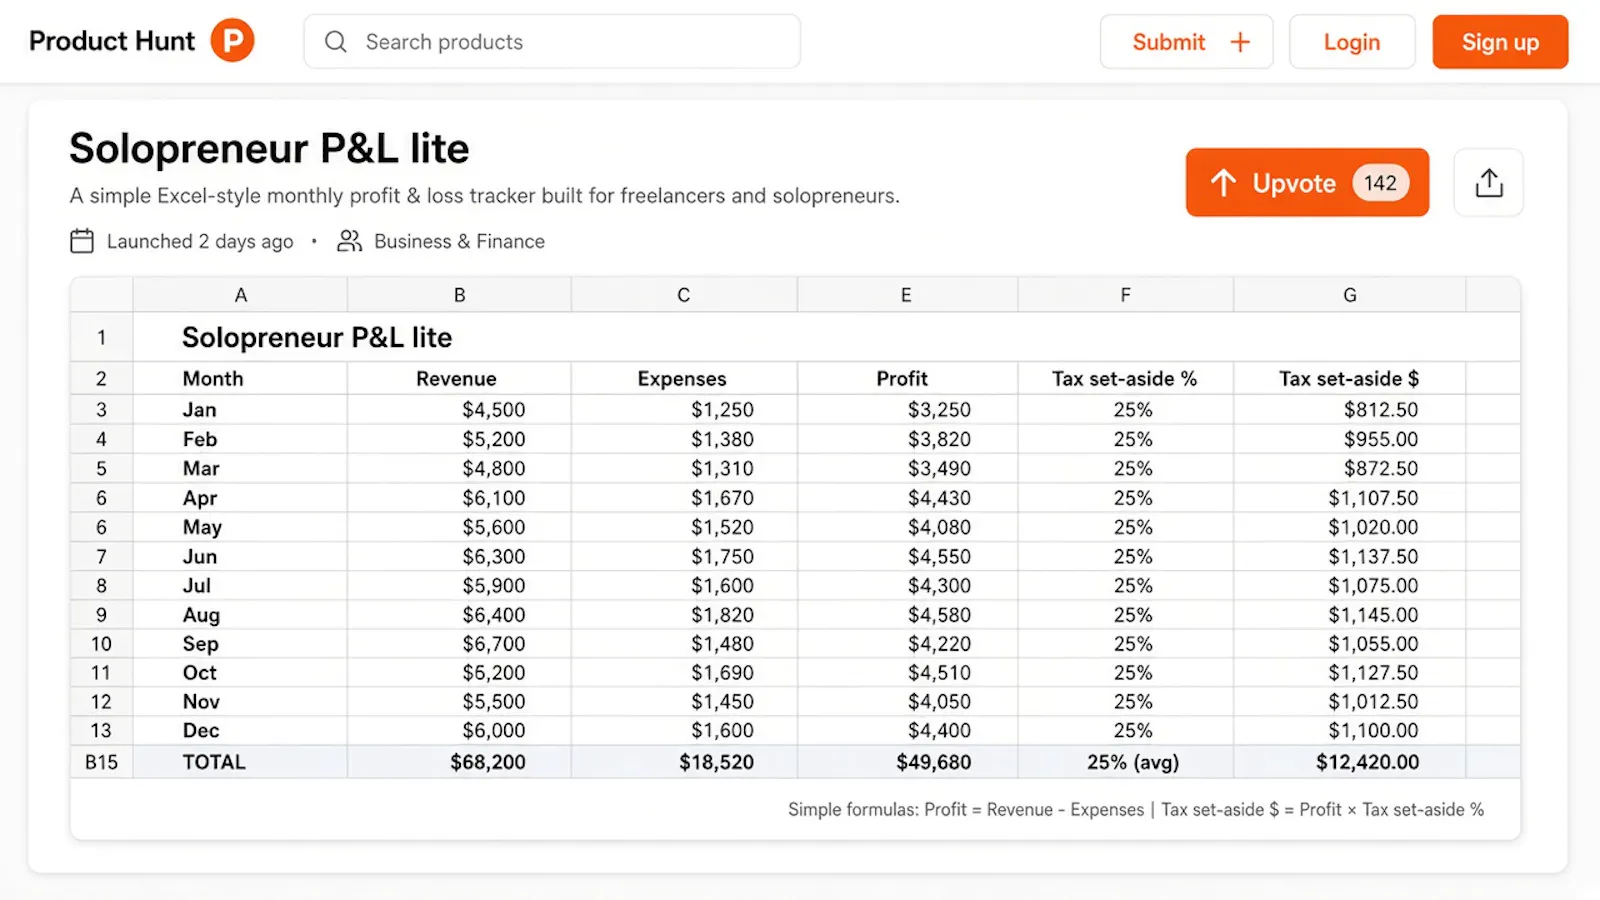Click Jun revenue cell '$6,300'

[459, 556]
